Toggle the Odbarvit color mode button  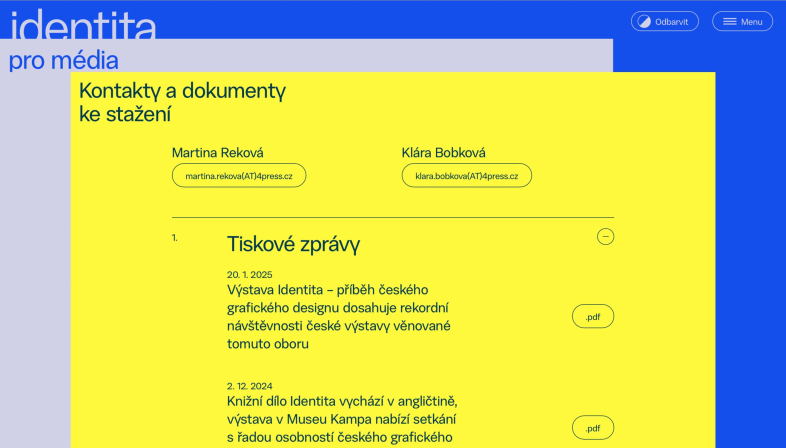664,22
